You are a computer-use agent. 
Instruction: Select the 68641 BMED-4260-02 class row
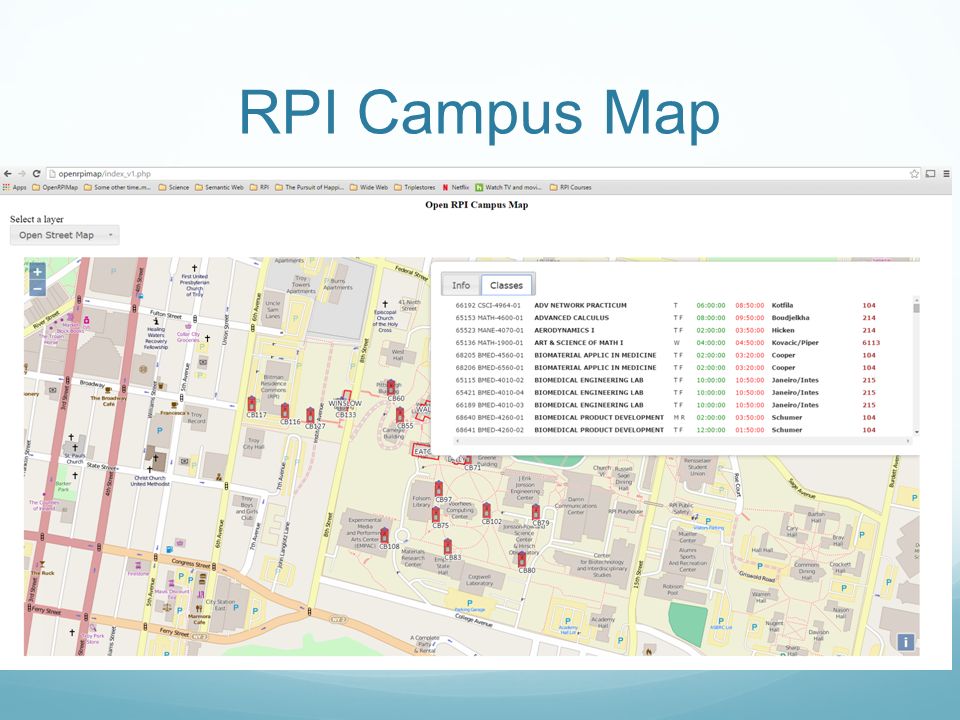coord(666,430)
